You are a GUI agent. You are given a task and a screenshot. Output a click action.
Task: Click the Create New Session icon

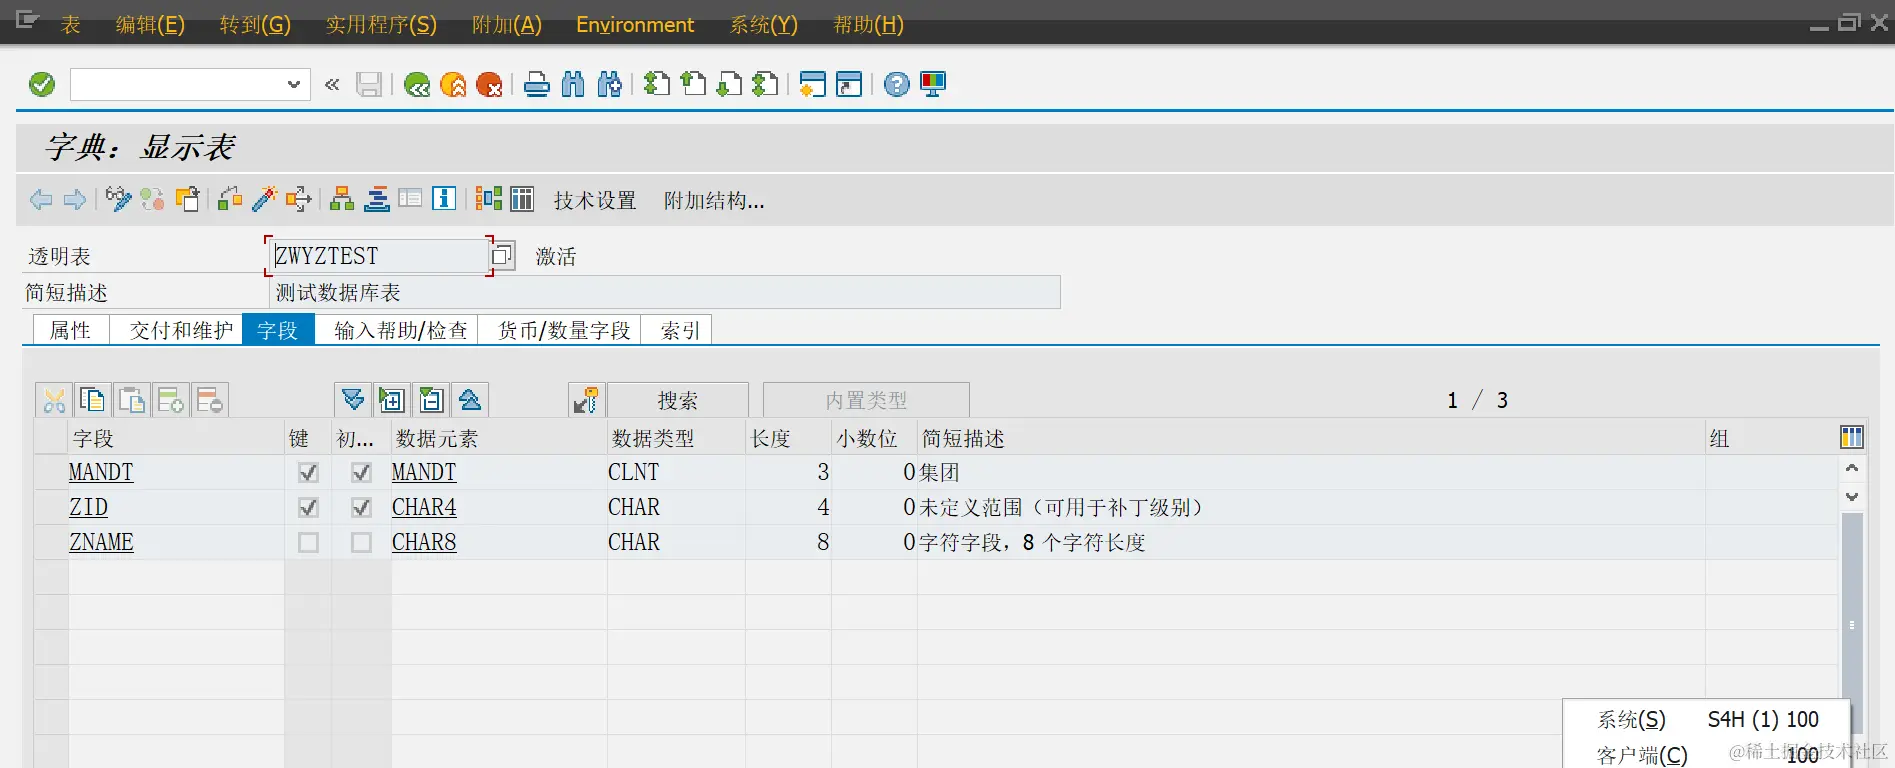point(813,85)
